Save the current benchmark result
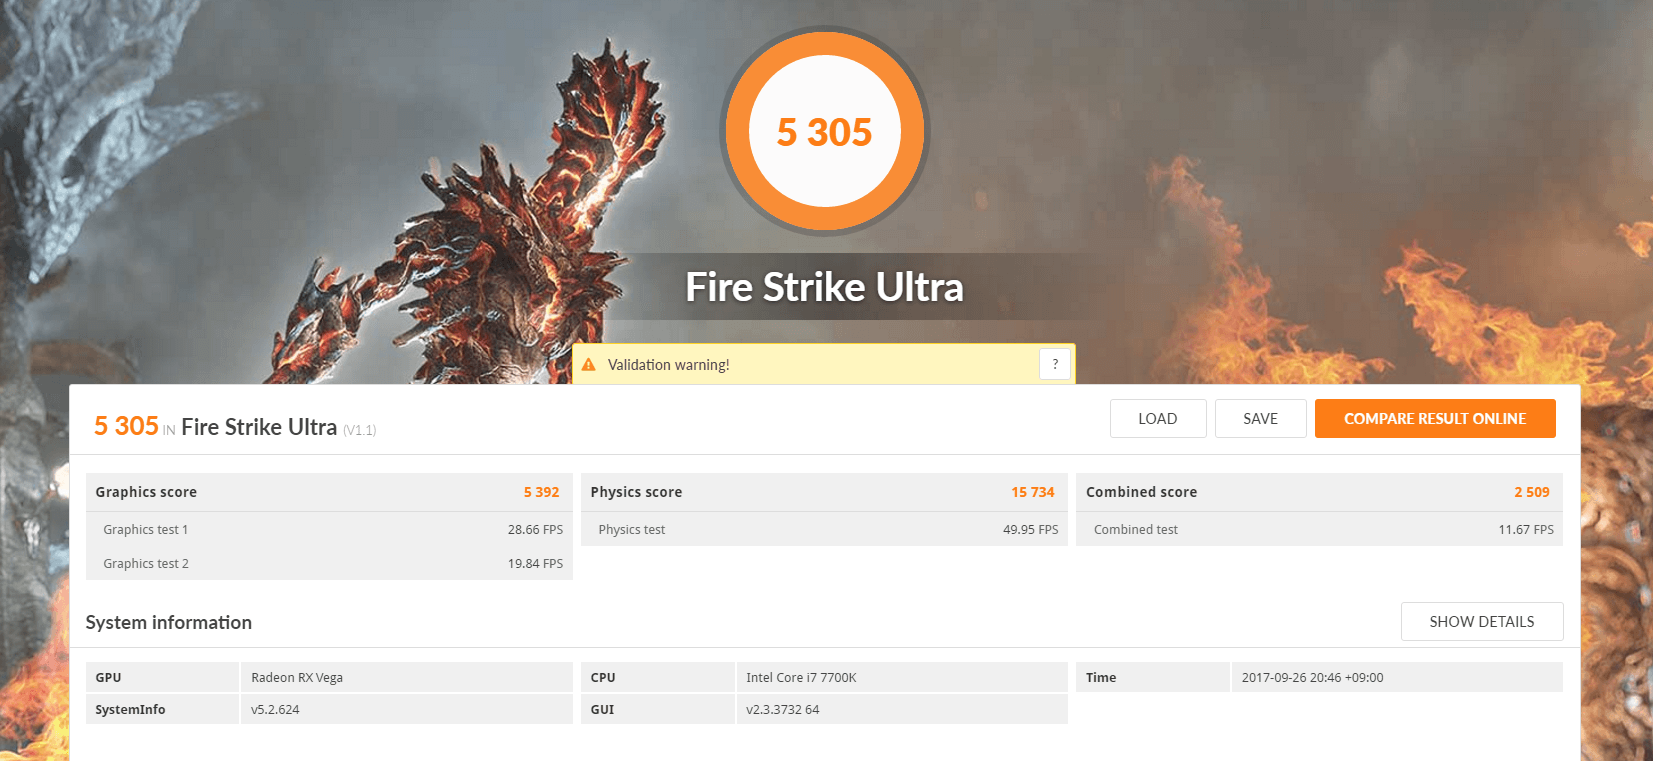This screenshot has height=761, width=1653. pyautogui.click(x=1260, y=419)
